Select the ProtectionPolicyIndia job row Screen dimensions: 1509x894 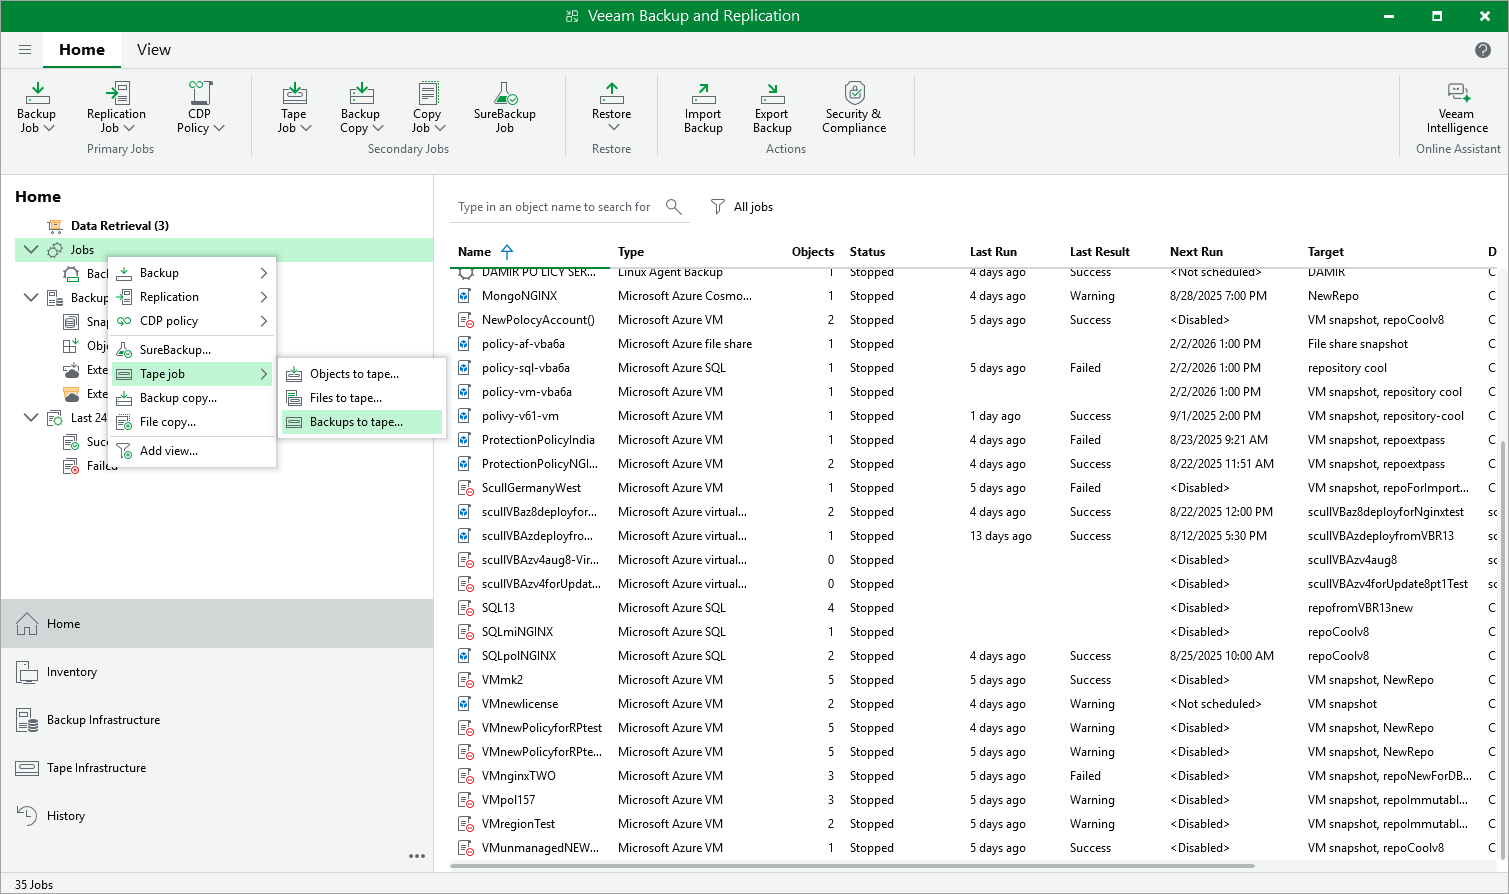pos(975,440)
